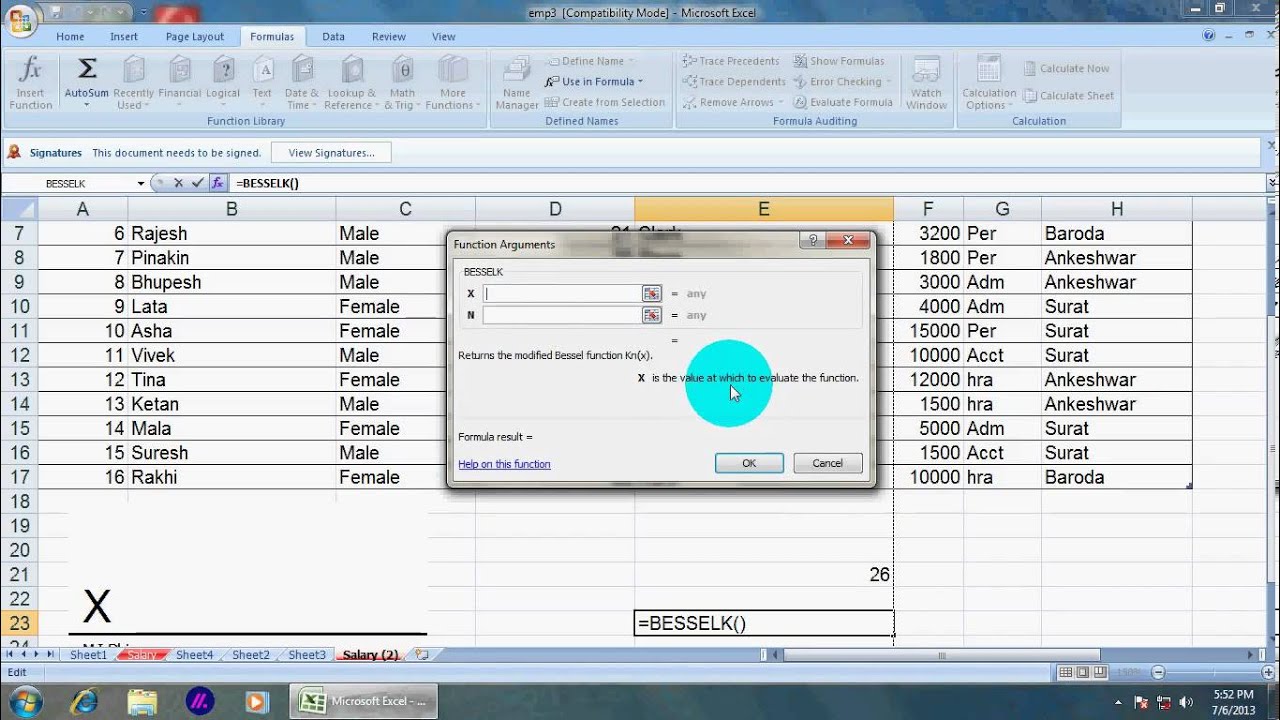This screenshot has width=1280, height=720.
Task: Click the formula bar text =BESSELK()
Action: [267, 183]
